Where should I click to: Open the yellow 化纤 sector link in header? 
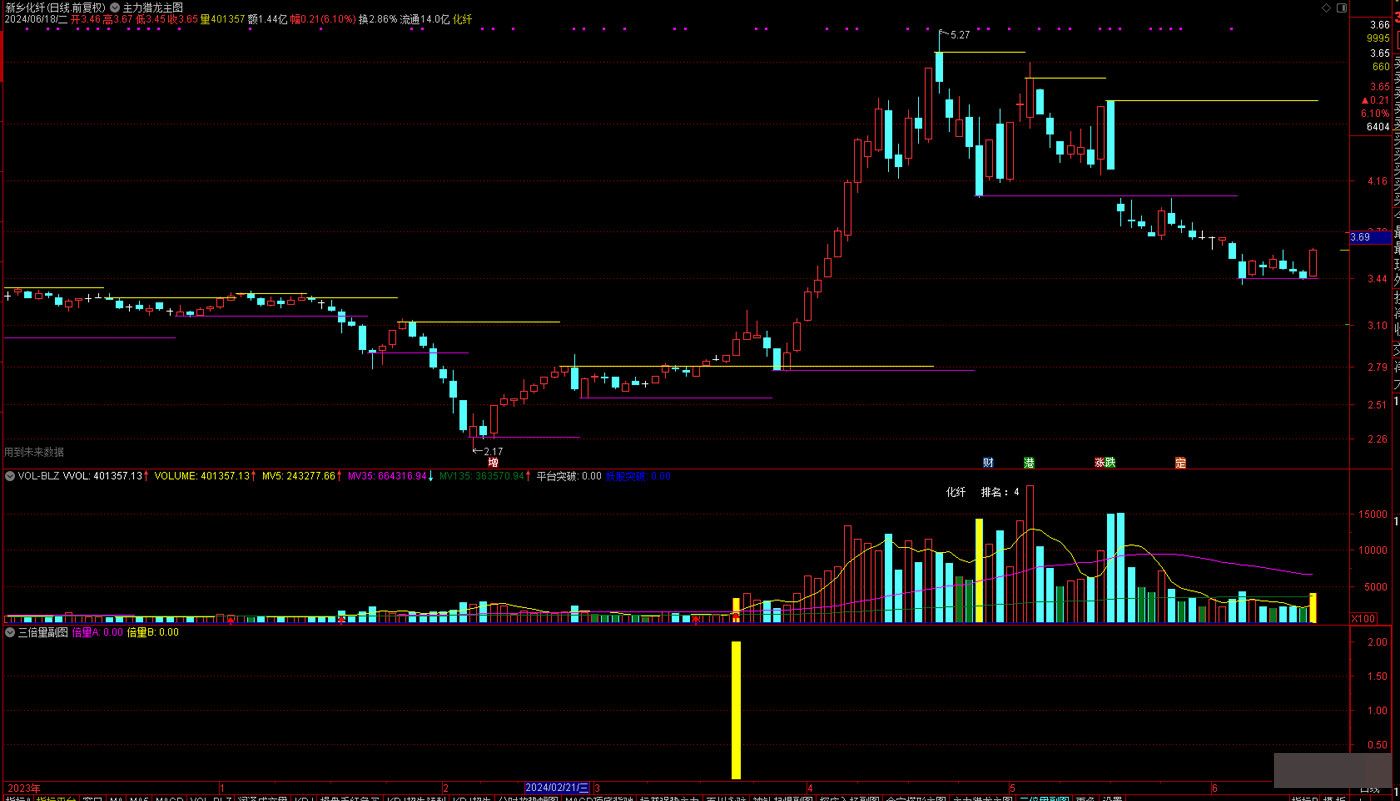point(462,19)
